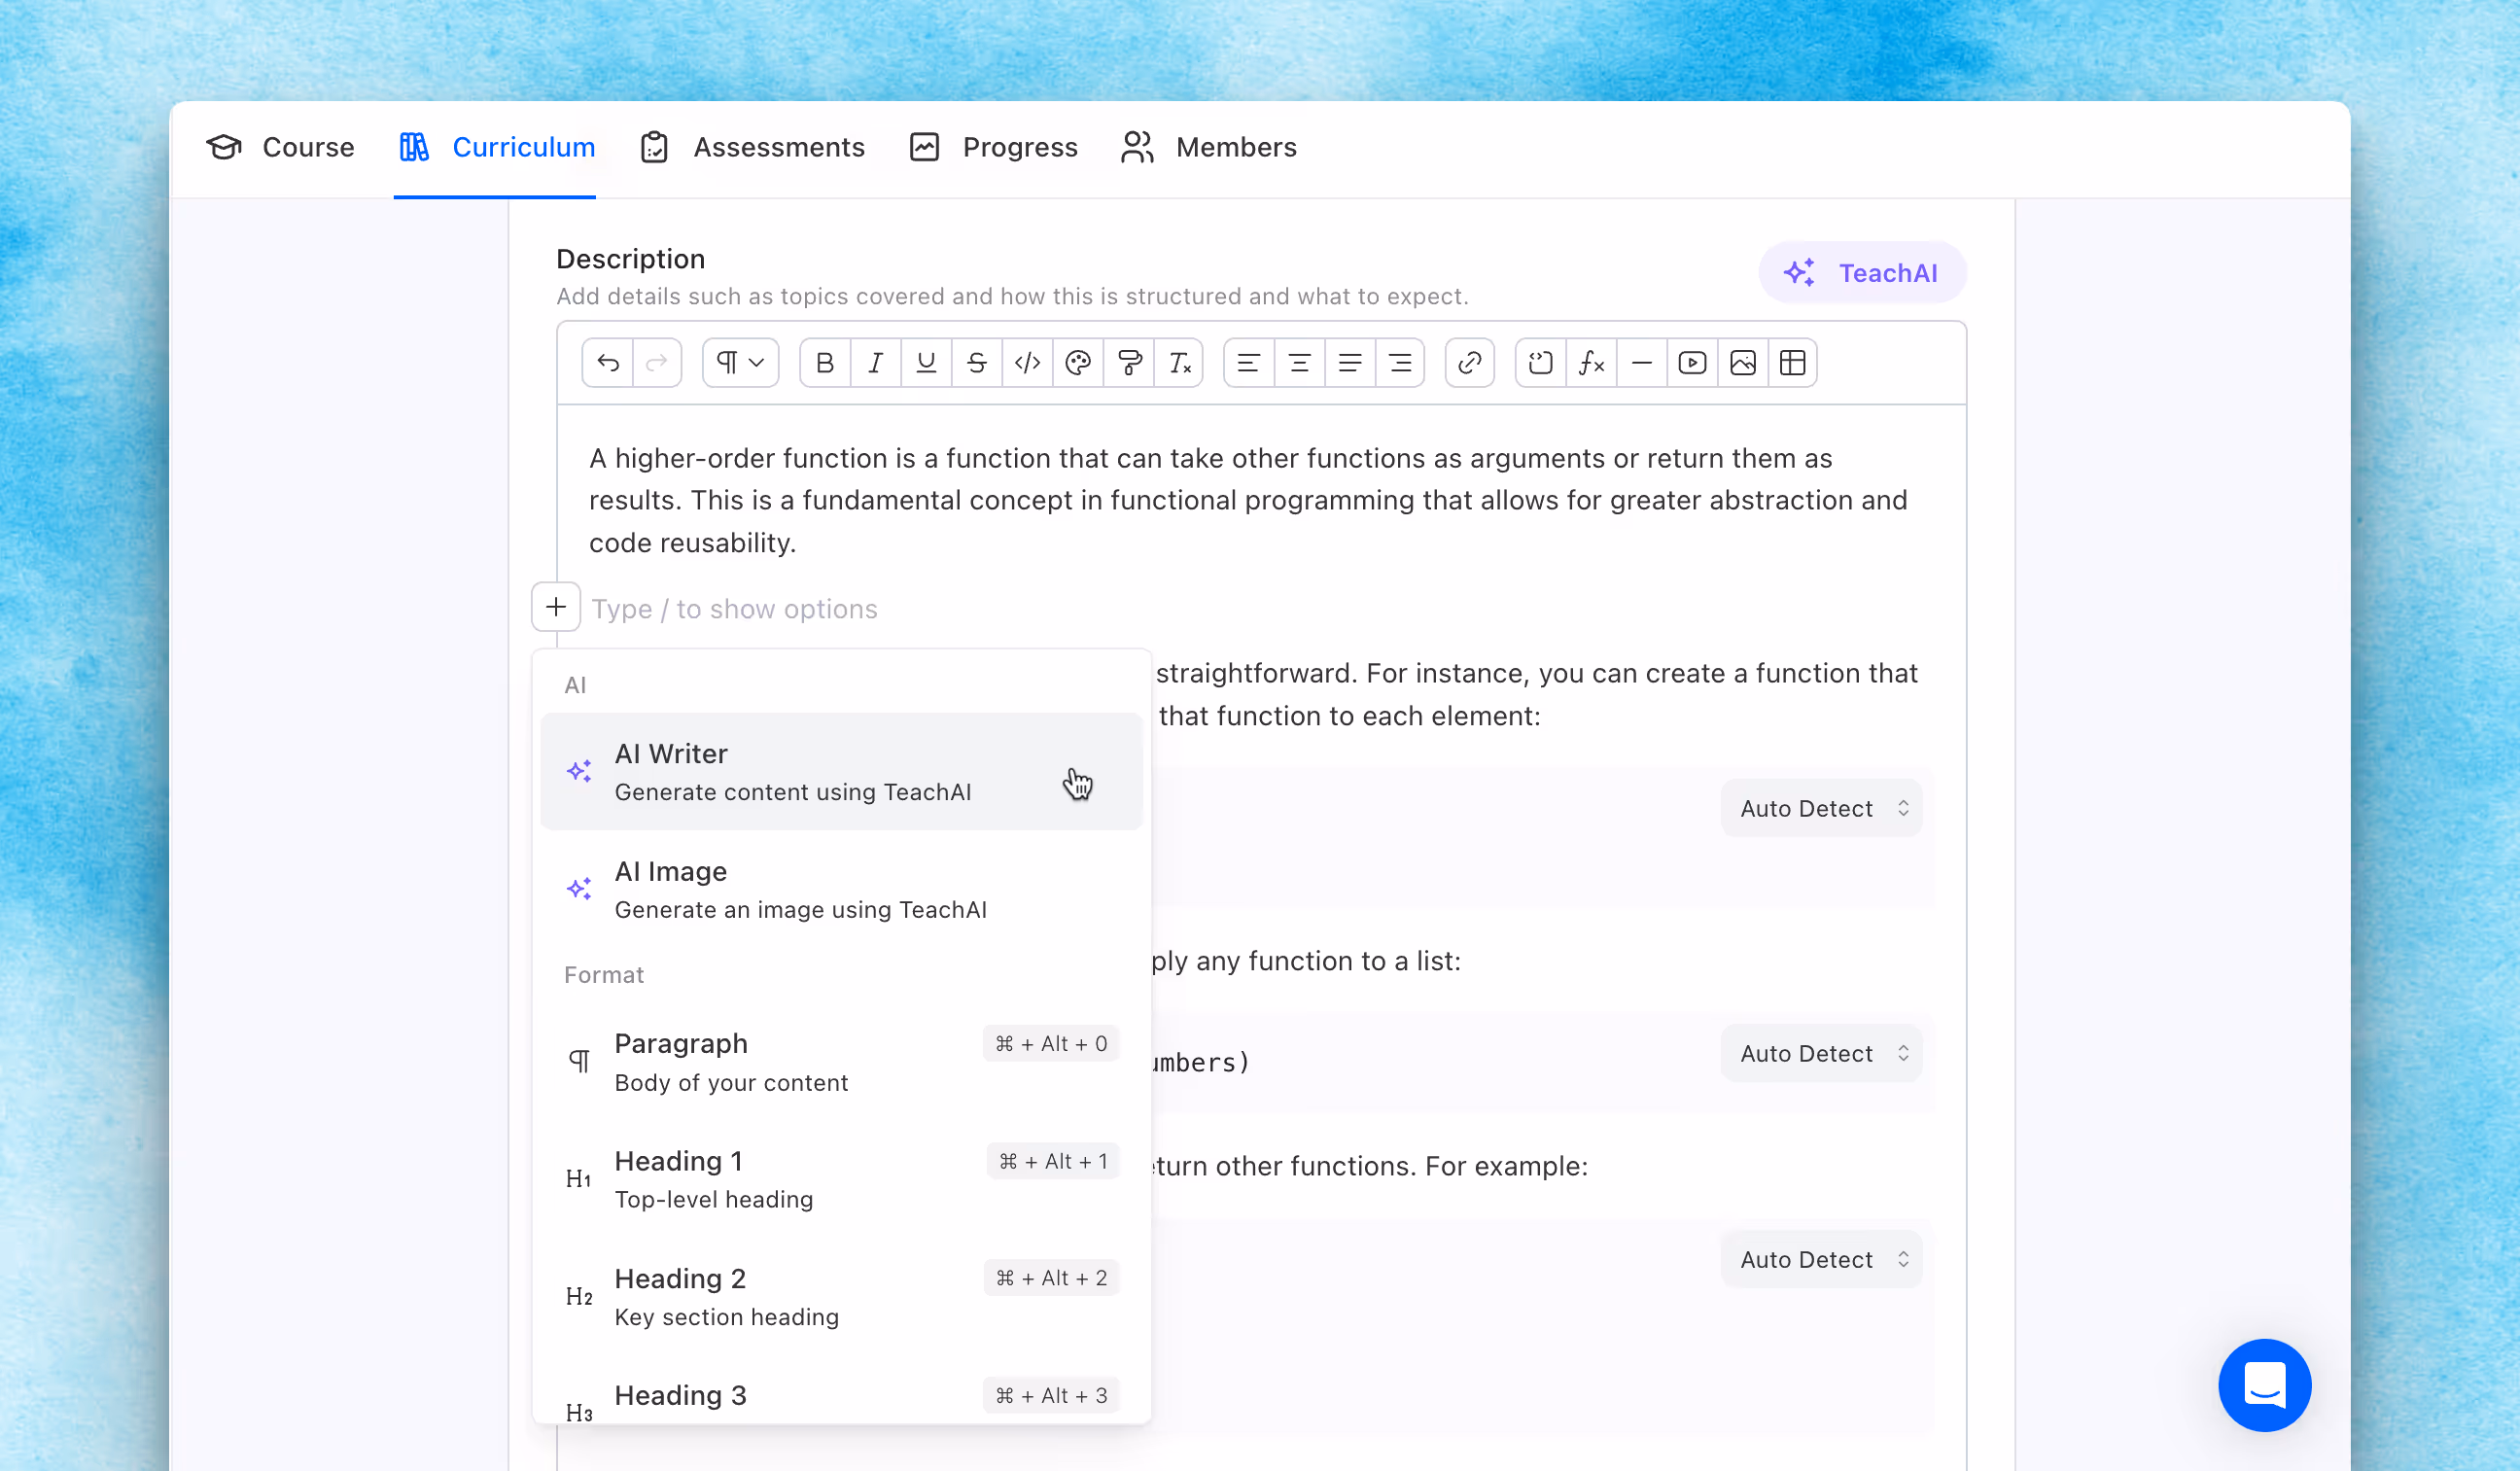Open the chat support bubble
This screenshot has height=1471, width=2520.
pos(2264,1385)
